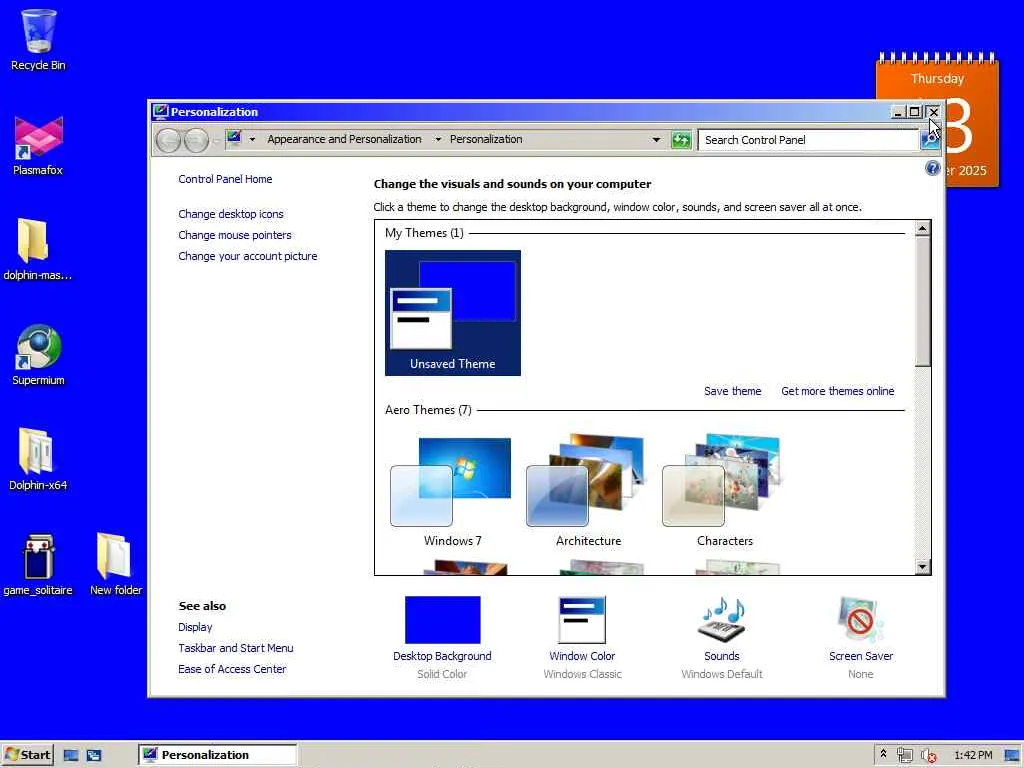Select the Dolphin-x64 folder on desktop
Image resolution: width=1024 pixels, height=768 pixels.
click(x=38, y=459)
